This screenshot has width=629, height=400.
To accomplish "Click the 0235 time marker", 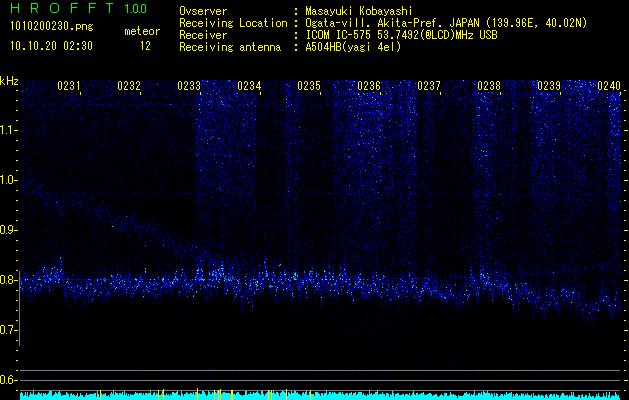I will [x=309, y=86].
